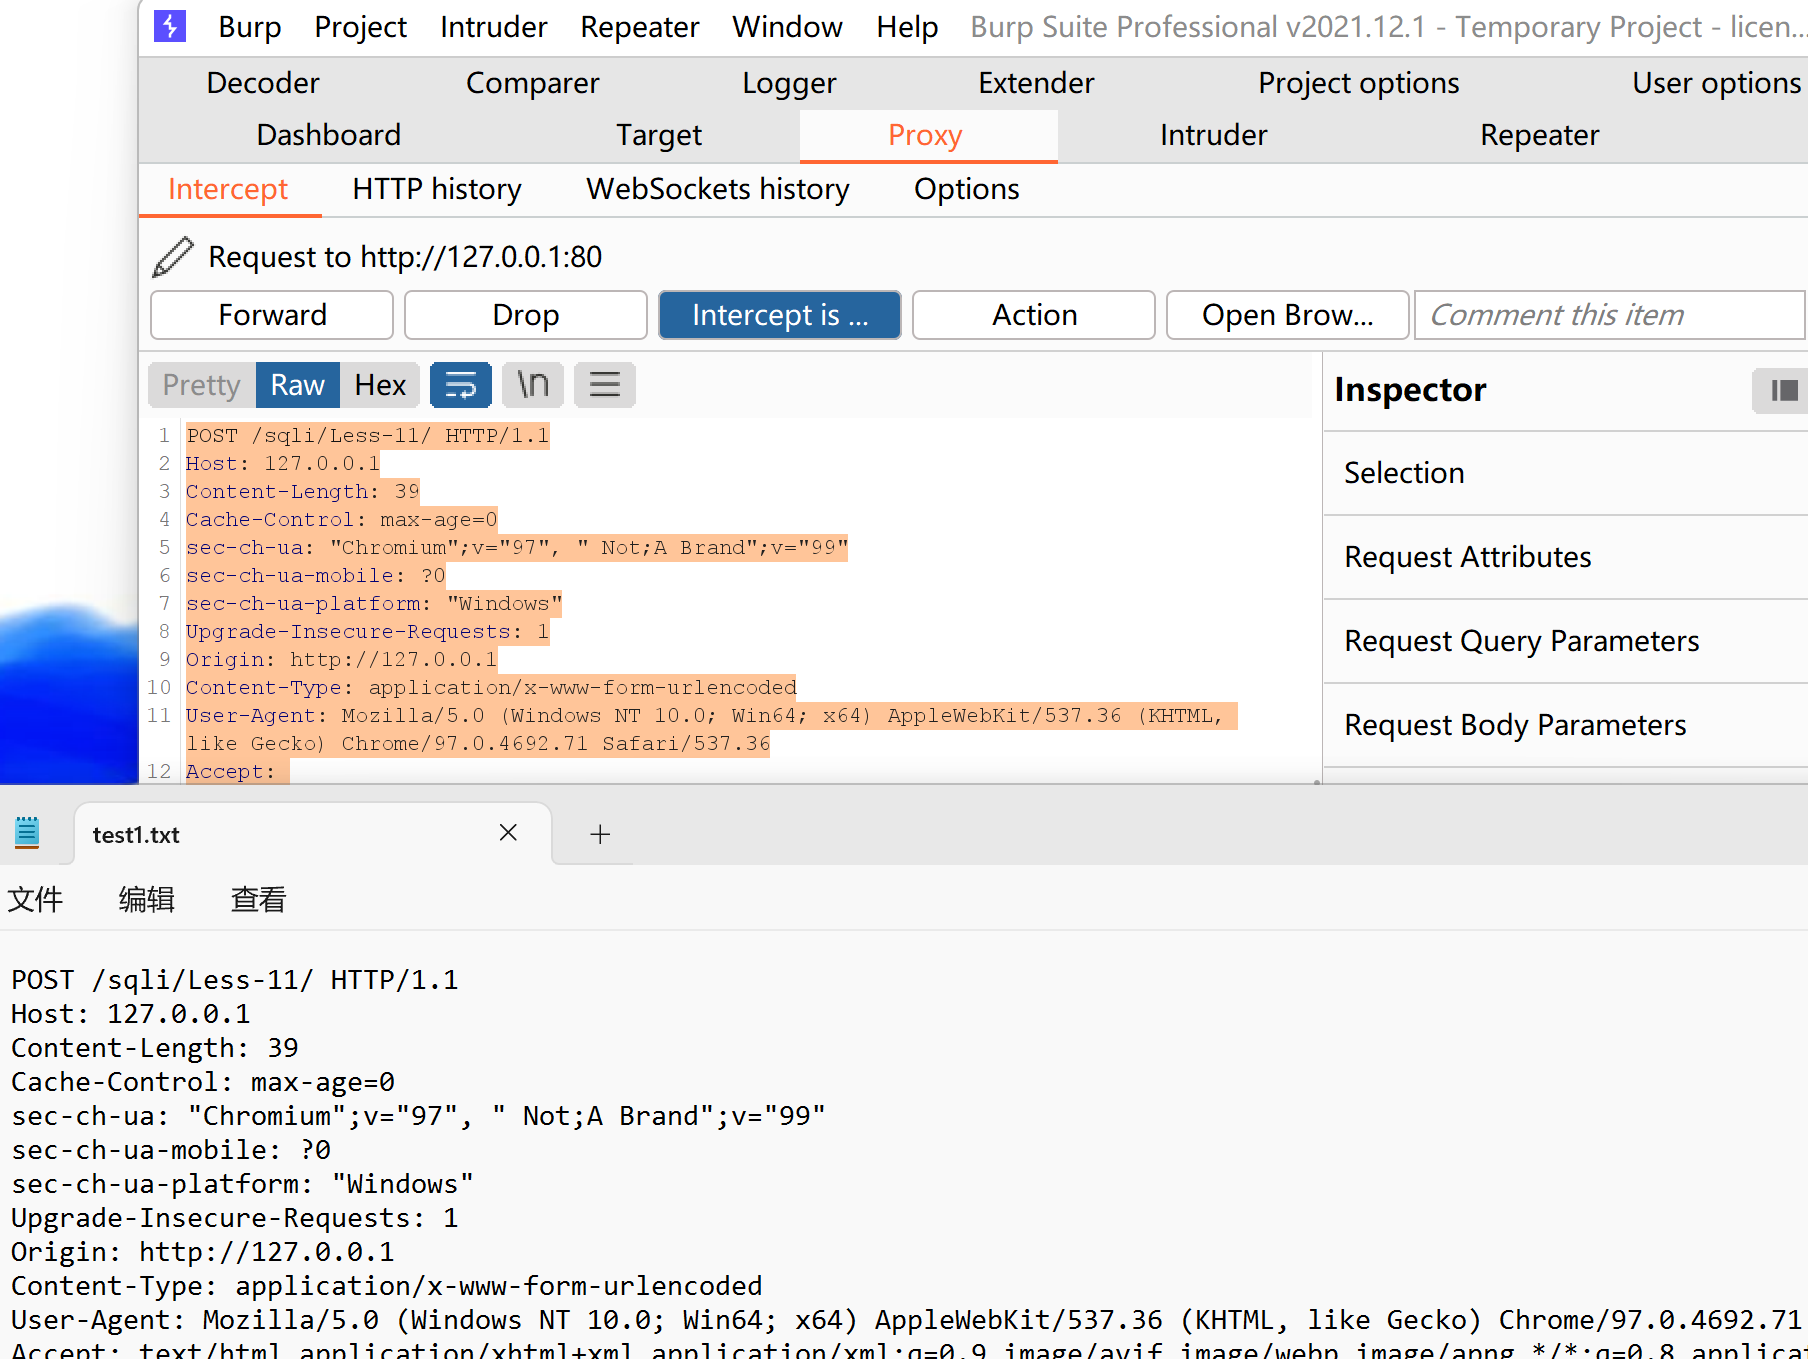
Task: Select the Intruder tool tab
Action: pyautogui.click(x=1214, y=135)
